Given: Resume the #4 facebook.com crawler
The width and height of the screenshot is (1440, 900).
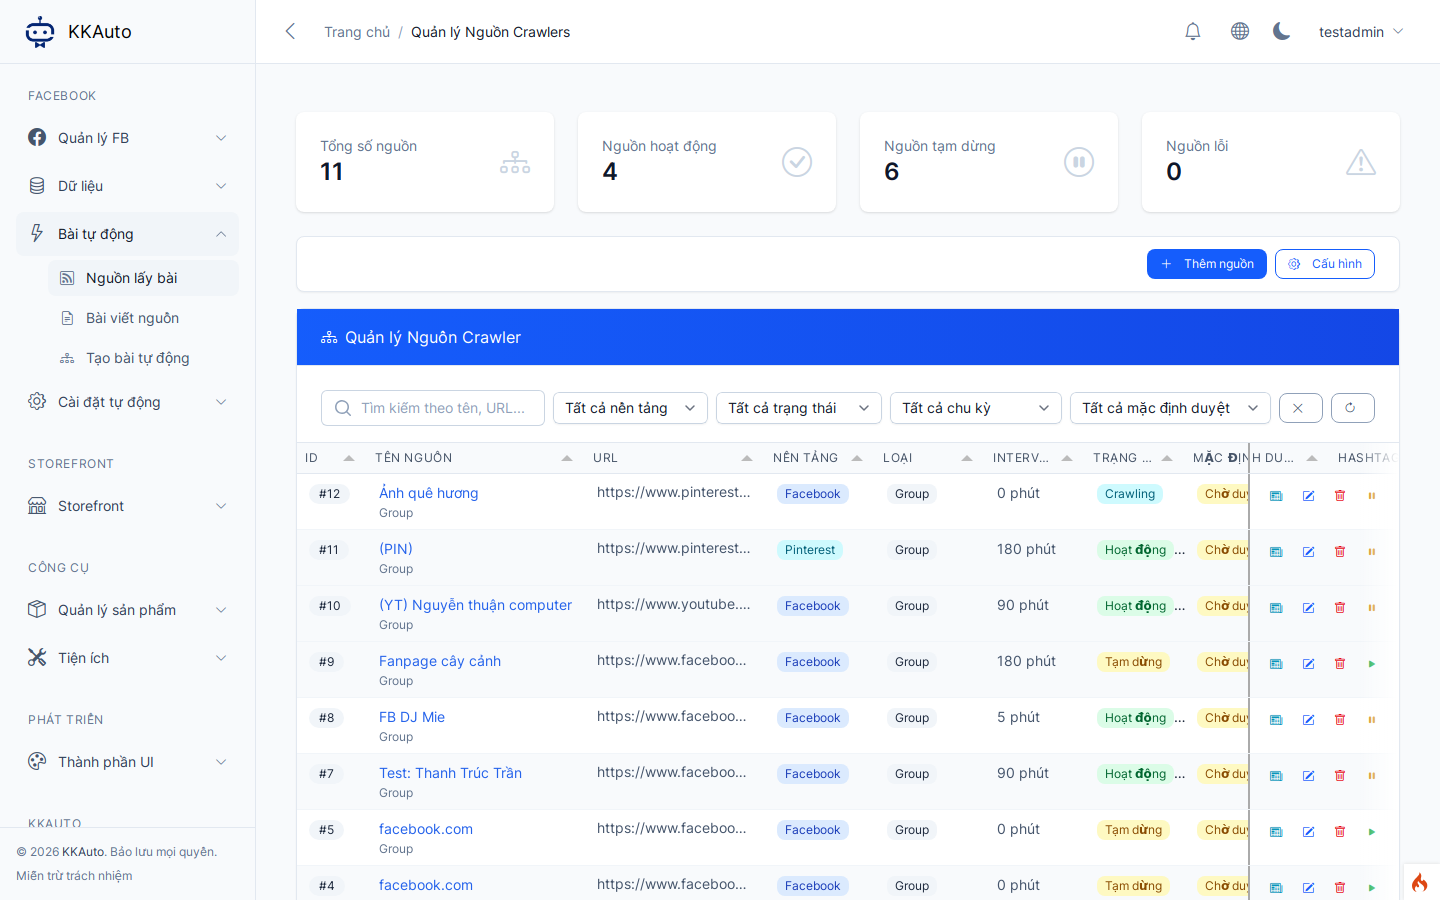Looking at the screenshot, I should (x=1372, y=888).
